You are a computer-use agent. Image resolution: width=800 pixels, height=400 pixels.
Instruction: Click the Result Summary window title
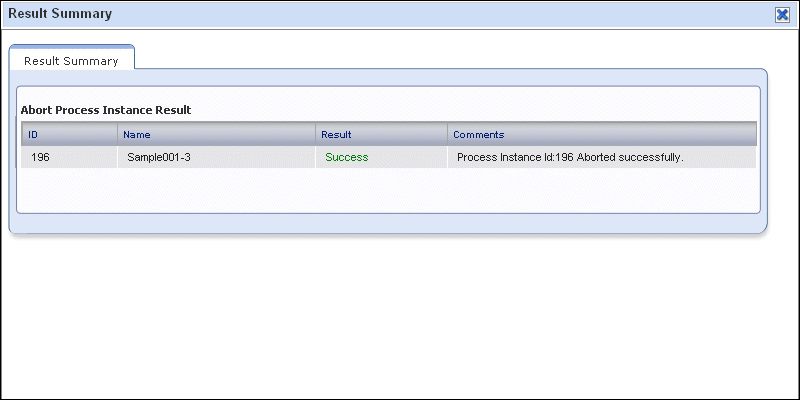60,14
